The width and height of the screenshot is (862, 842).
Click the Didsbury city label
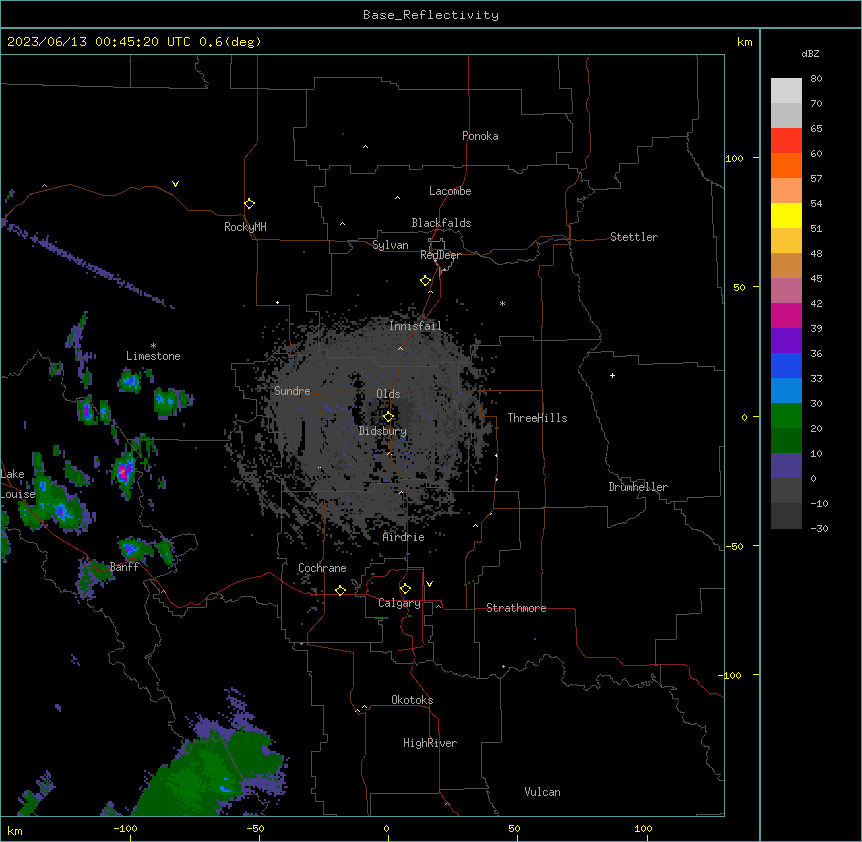pyautogui.click(x=382, y=431)
